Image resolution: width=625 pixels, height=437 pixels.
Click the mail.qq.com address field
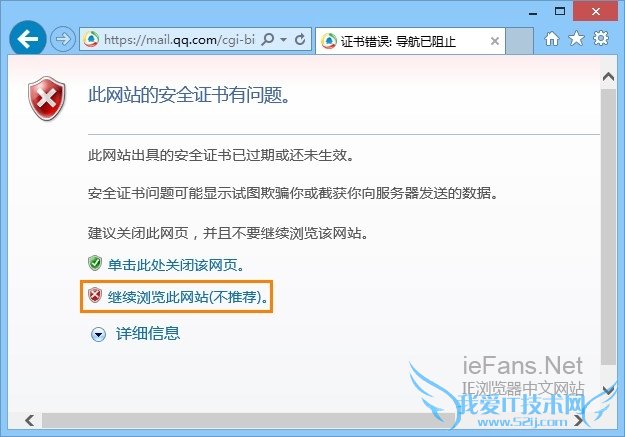179,39
